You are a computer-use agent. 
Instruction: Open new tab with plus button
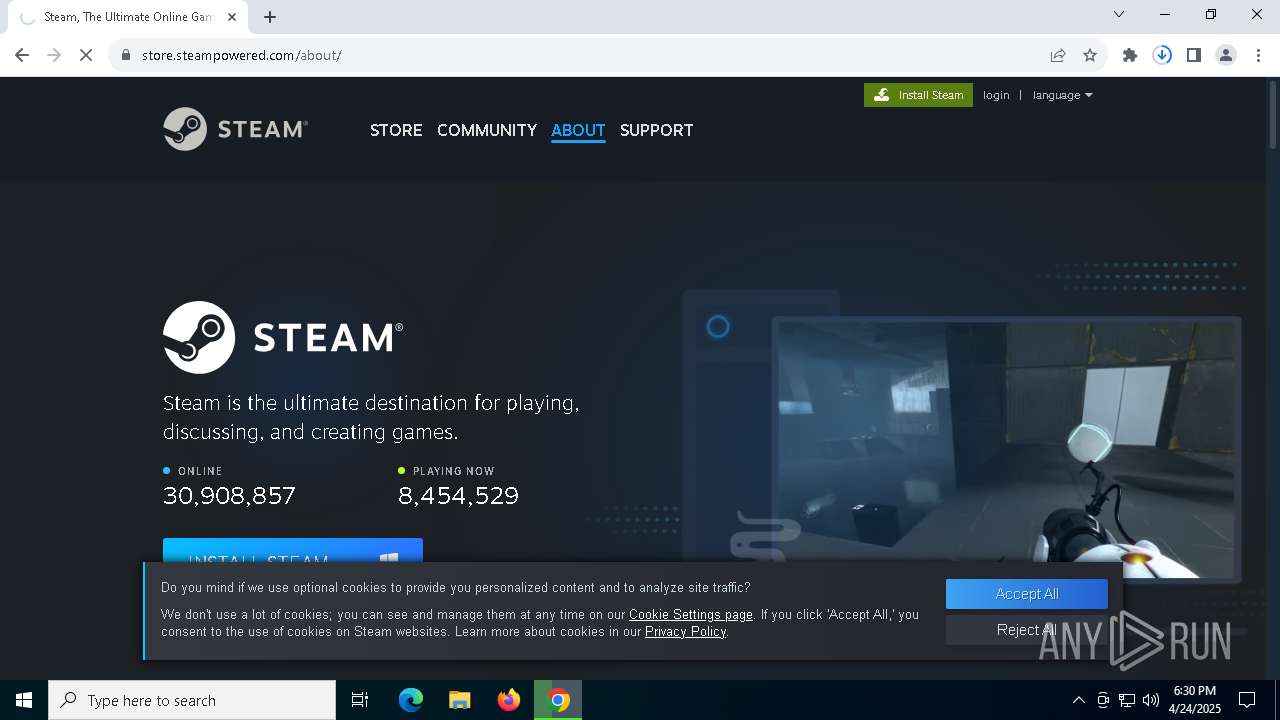(x=270, y=17)
